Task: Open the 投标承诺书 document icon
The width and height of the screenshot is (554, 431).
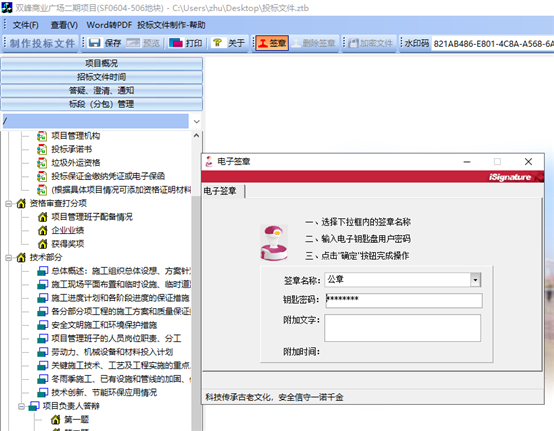Action: coord(42,149)
